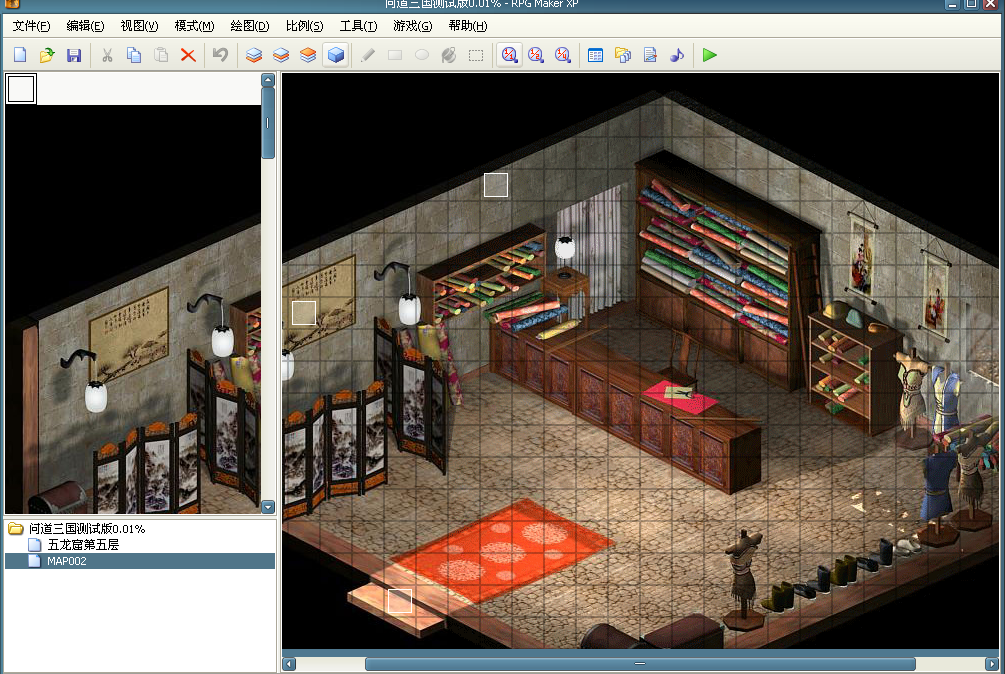Select project root 问道三国测试版0.01% in map tree
Image resolution: width=1005 pixels, height=674 pixels.
87,529
